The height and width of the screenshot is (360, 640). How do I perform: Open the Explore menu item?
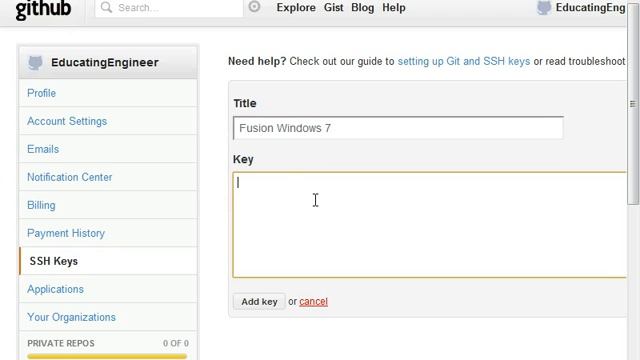tap(296, 8)
